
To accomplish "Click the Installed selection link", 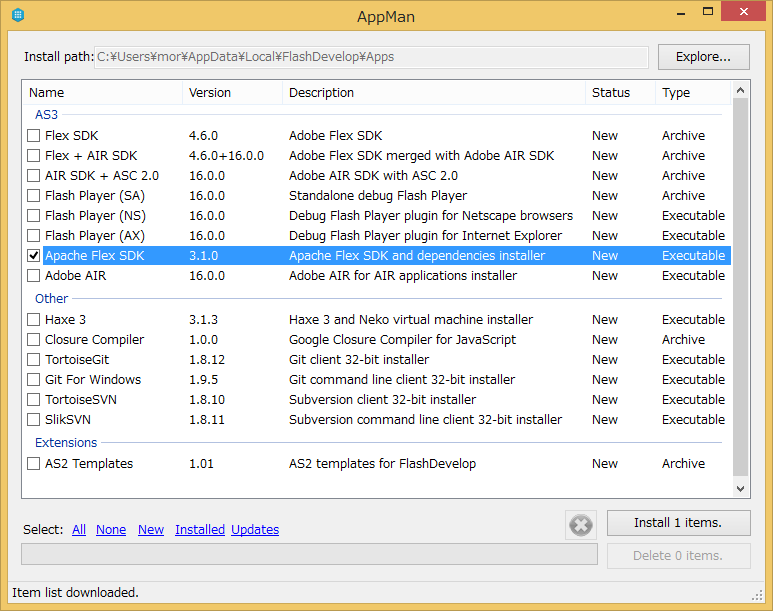I will pos(200,530).
